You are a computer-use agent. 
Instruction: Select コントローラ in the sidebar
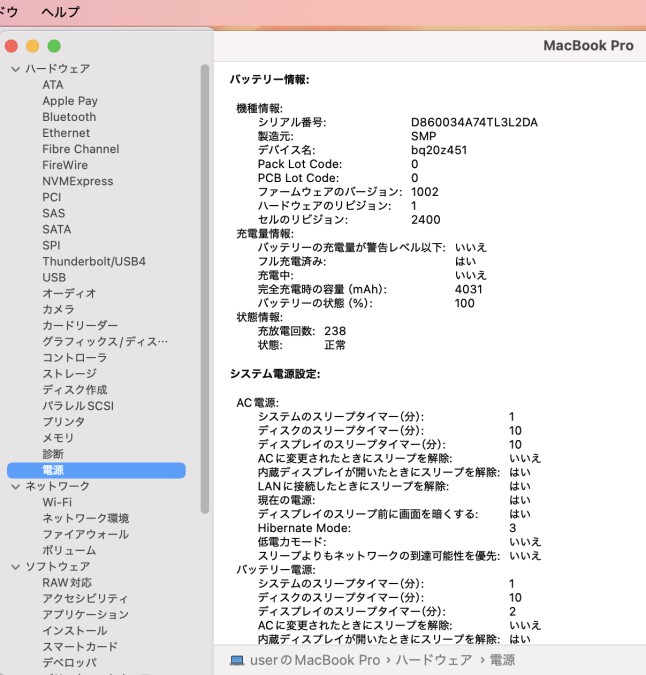[x=74, y=358]
